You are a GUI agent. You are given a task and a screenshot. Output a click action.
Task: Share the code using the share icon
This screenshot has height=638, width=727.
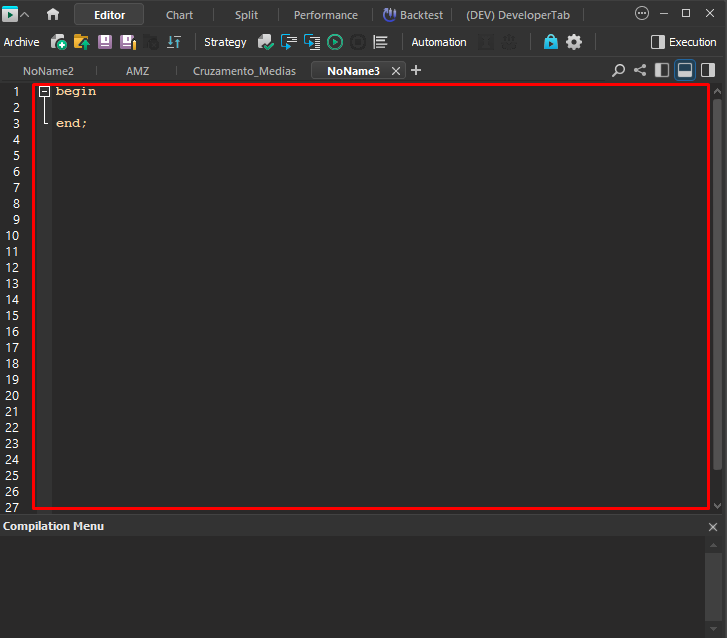(x=640, y=70)
